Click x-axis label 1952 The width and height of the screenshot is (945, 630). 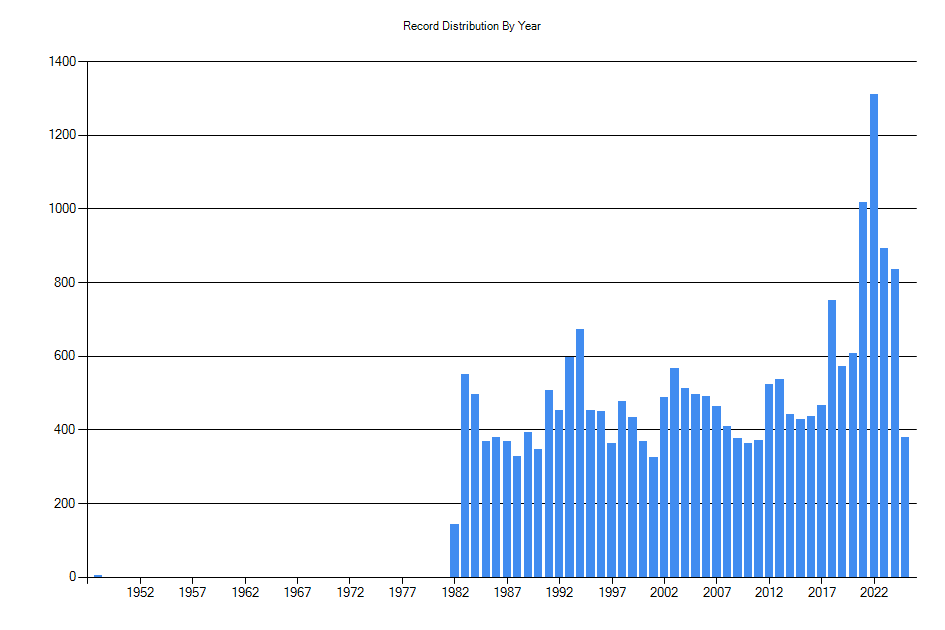[x=140, y=593]
